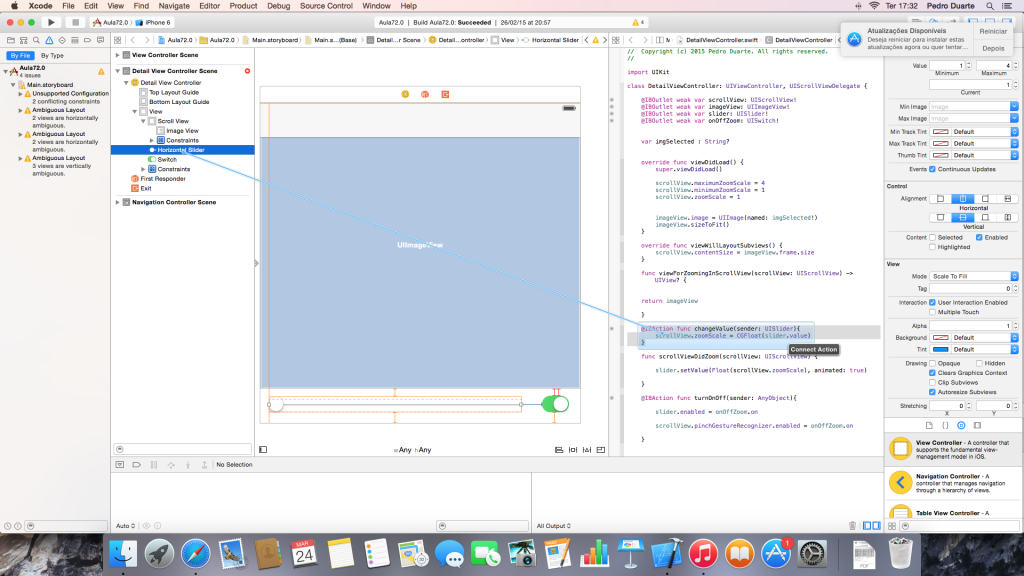Check the Clip Subviews option
This screenshot has height=576, width=1024.
[932, 382]
